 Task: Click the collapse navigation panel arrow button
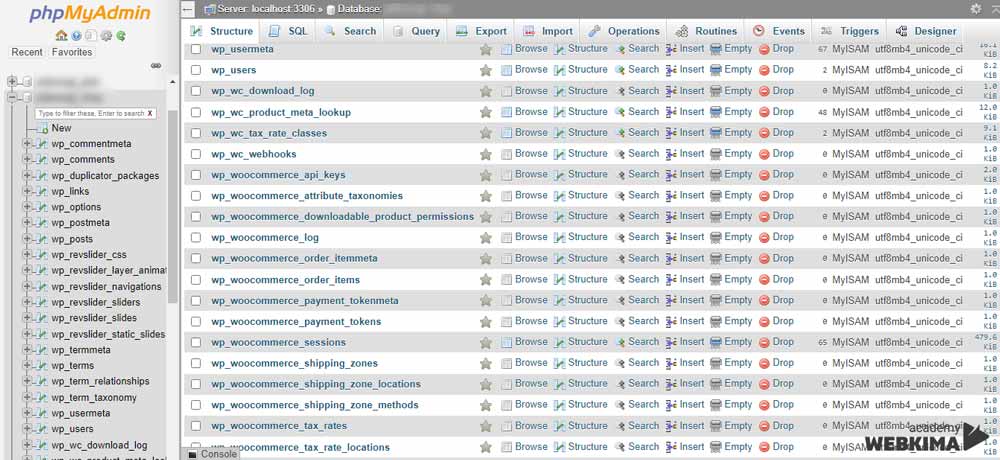pos(188,10)
